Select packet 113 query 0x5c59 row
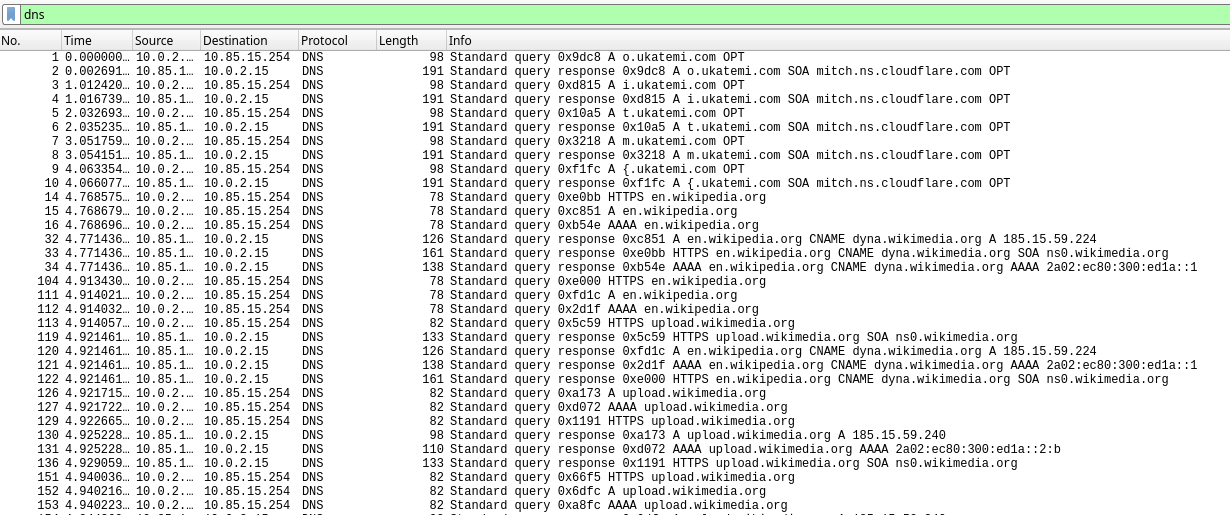Screen dimensions: 1230x515 tap(615, 324)
